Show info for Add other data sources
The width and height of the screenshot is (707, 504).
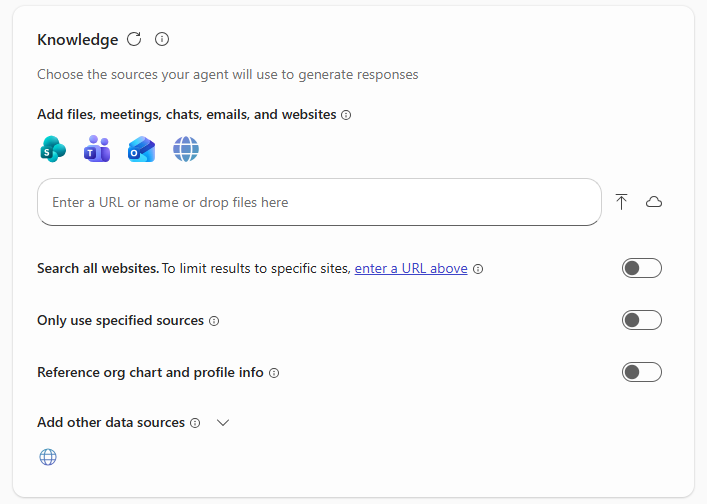click(195, 423)
